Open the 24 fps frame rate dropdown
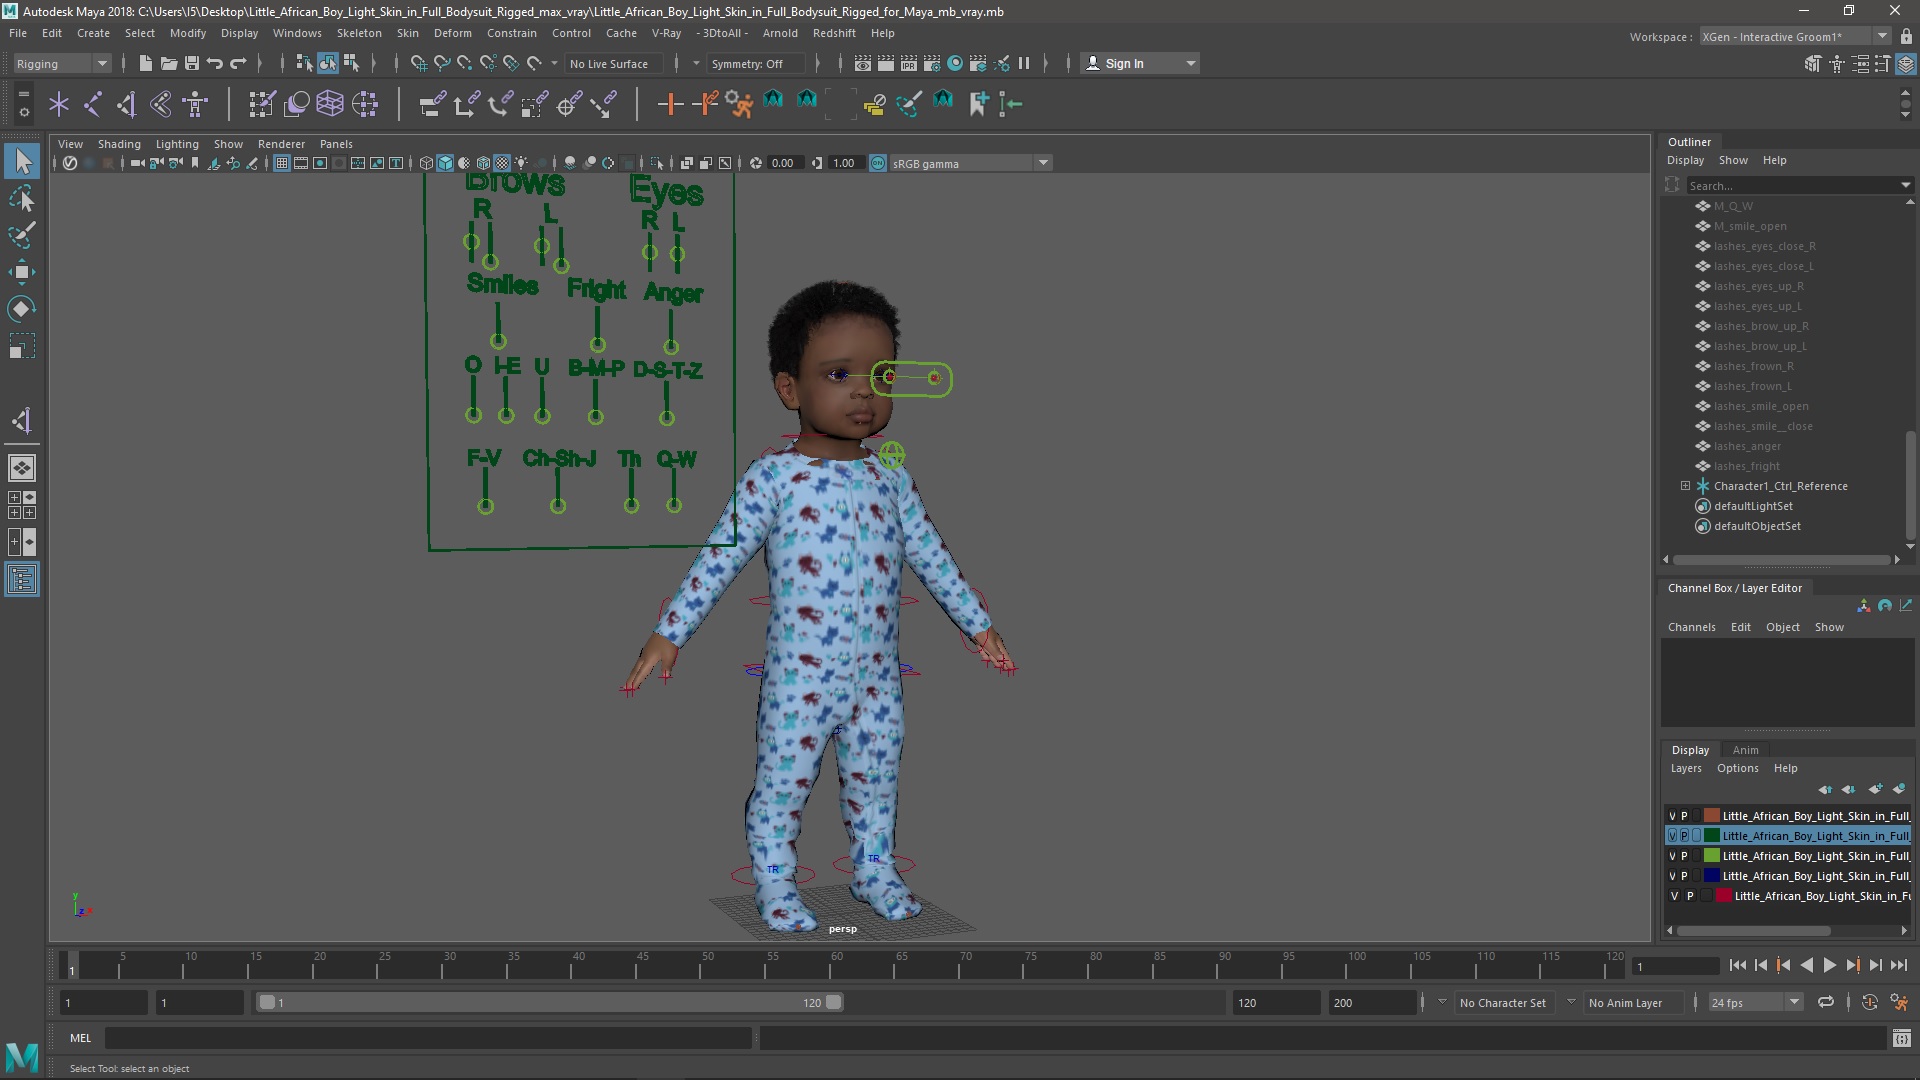The height and width of the screenshot is (1080, 1920). tap(1754, 1002)
